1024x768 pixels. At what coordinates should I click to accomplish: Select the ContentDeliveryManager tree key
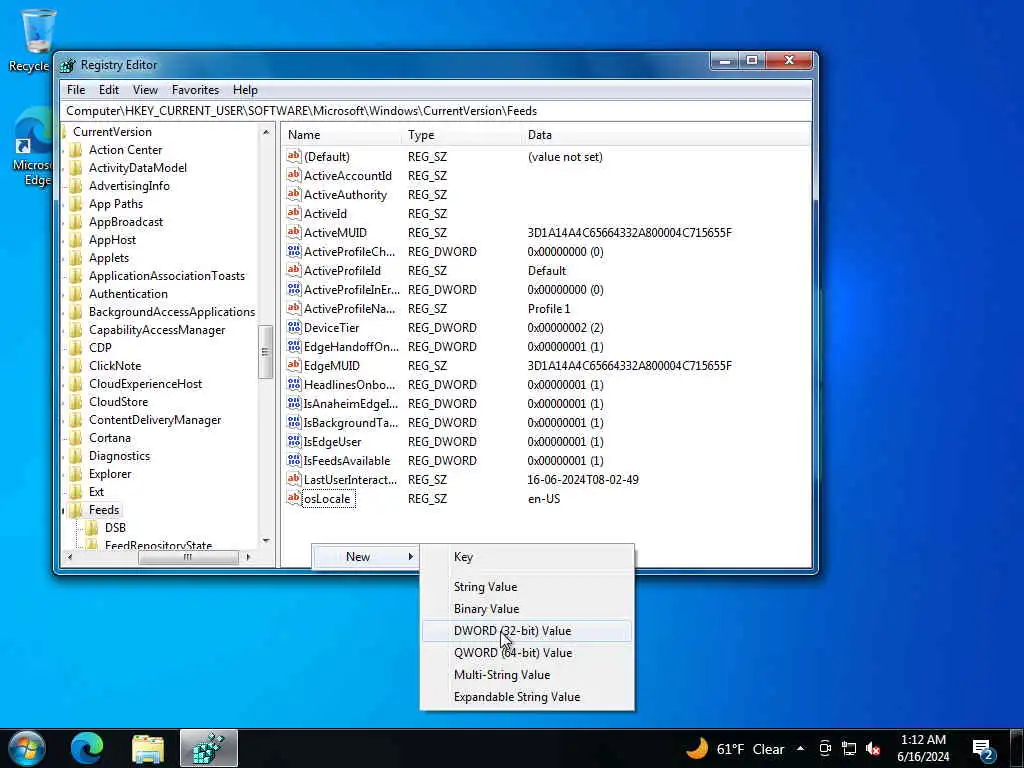pos(155,420)
